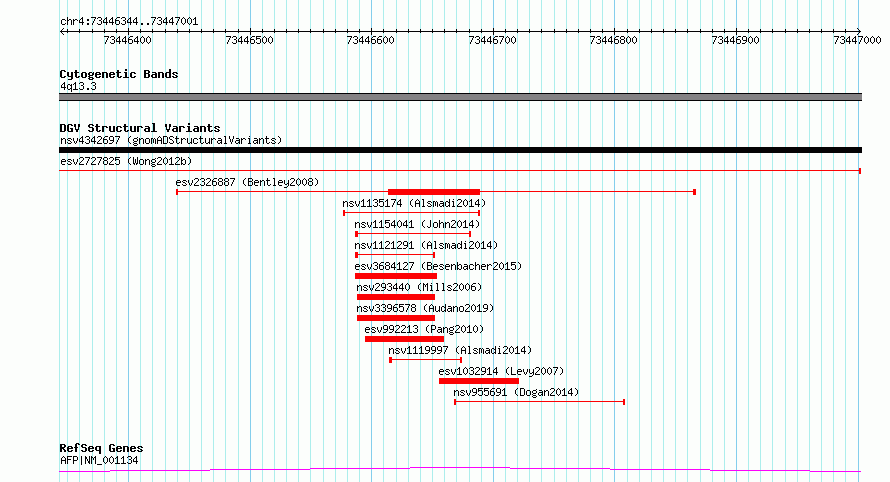Select ruler position 73446400

(128, 40)
